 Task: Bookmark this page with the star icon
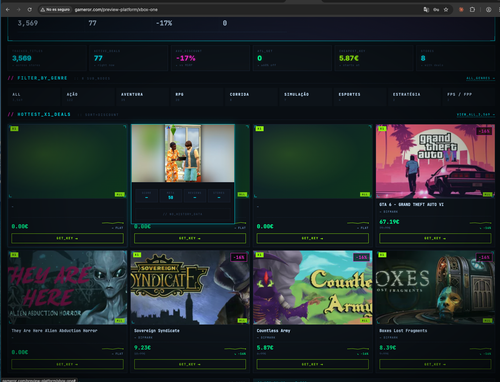(x=446, y=10)
